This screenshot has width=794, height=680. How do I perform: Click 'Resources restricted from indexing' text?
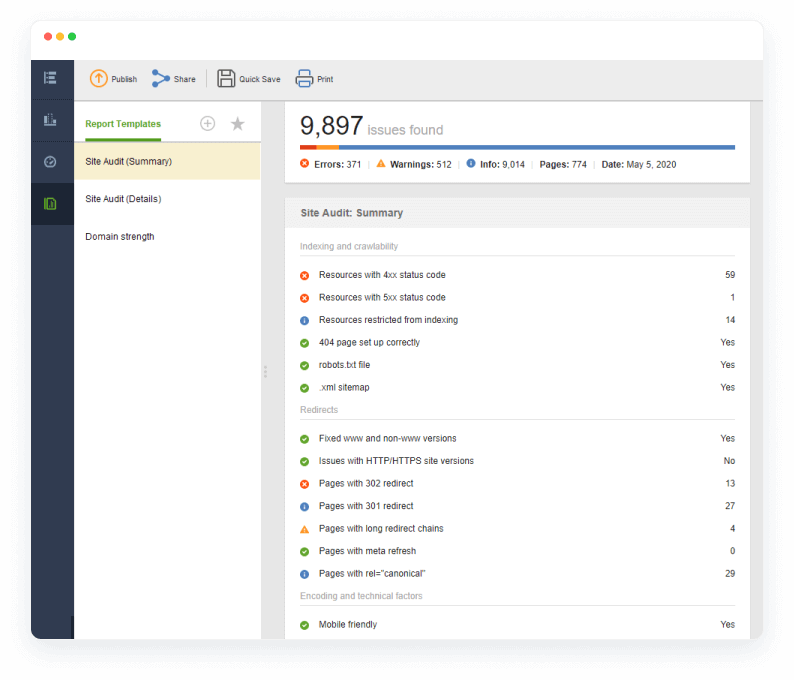(388, 320)
